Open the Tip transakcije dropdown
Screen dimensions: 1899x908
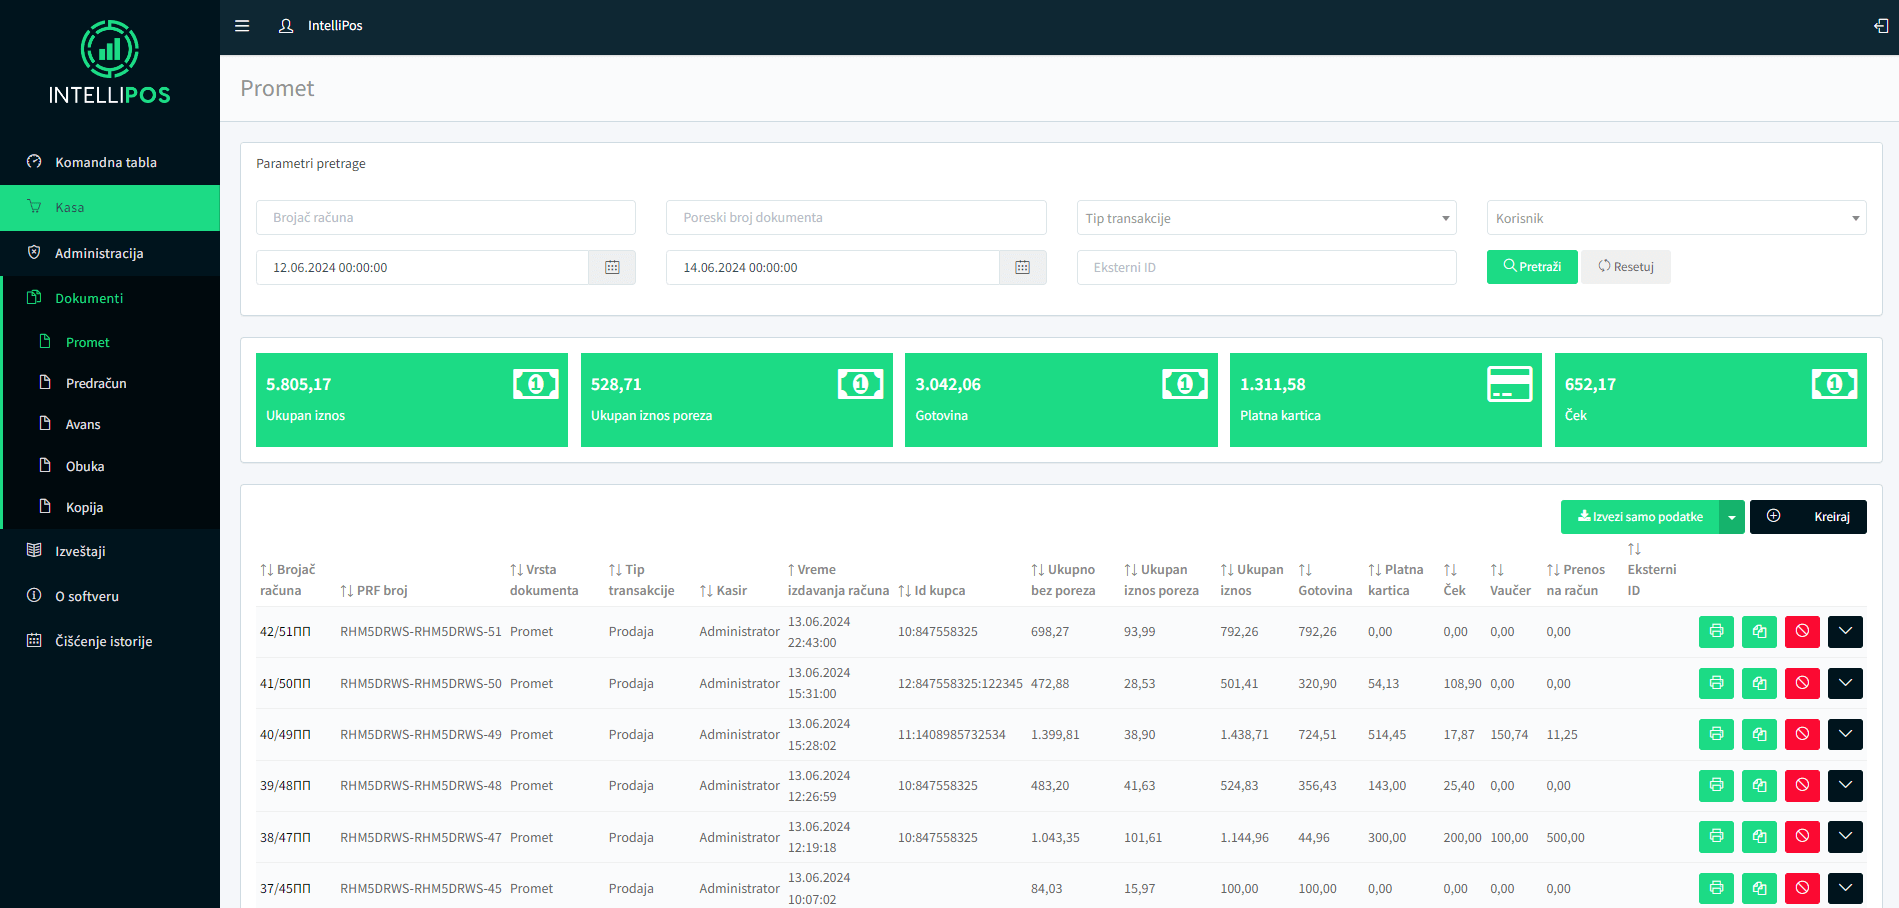coord(1266,218)
